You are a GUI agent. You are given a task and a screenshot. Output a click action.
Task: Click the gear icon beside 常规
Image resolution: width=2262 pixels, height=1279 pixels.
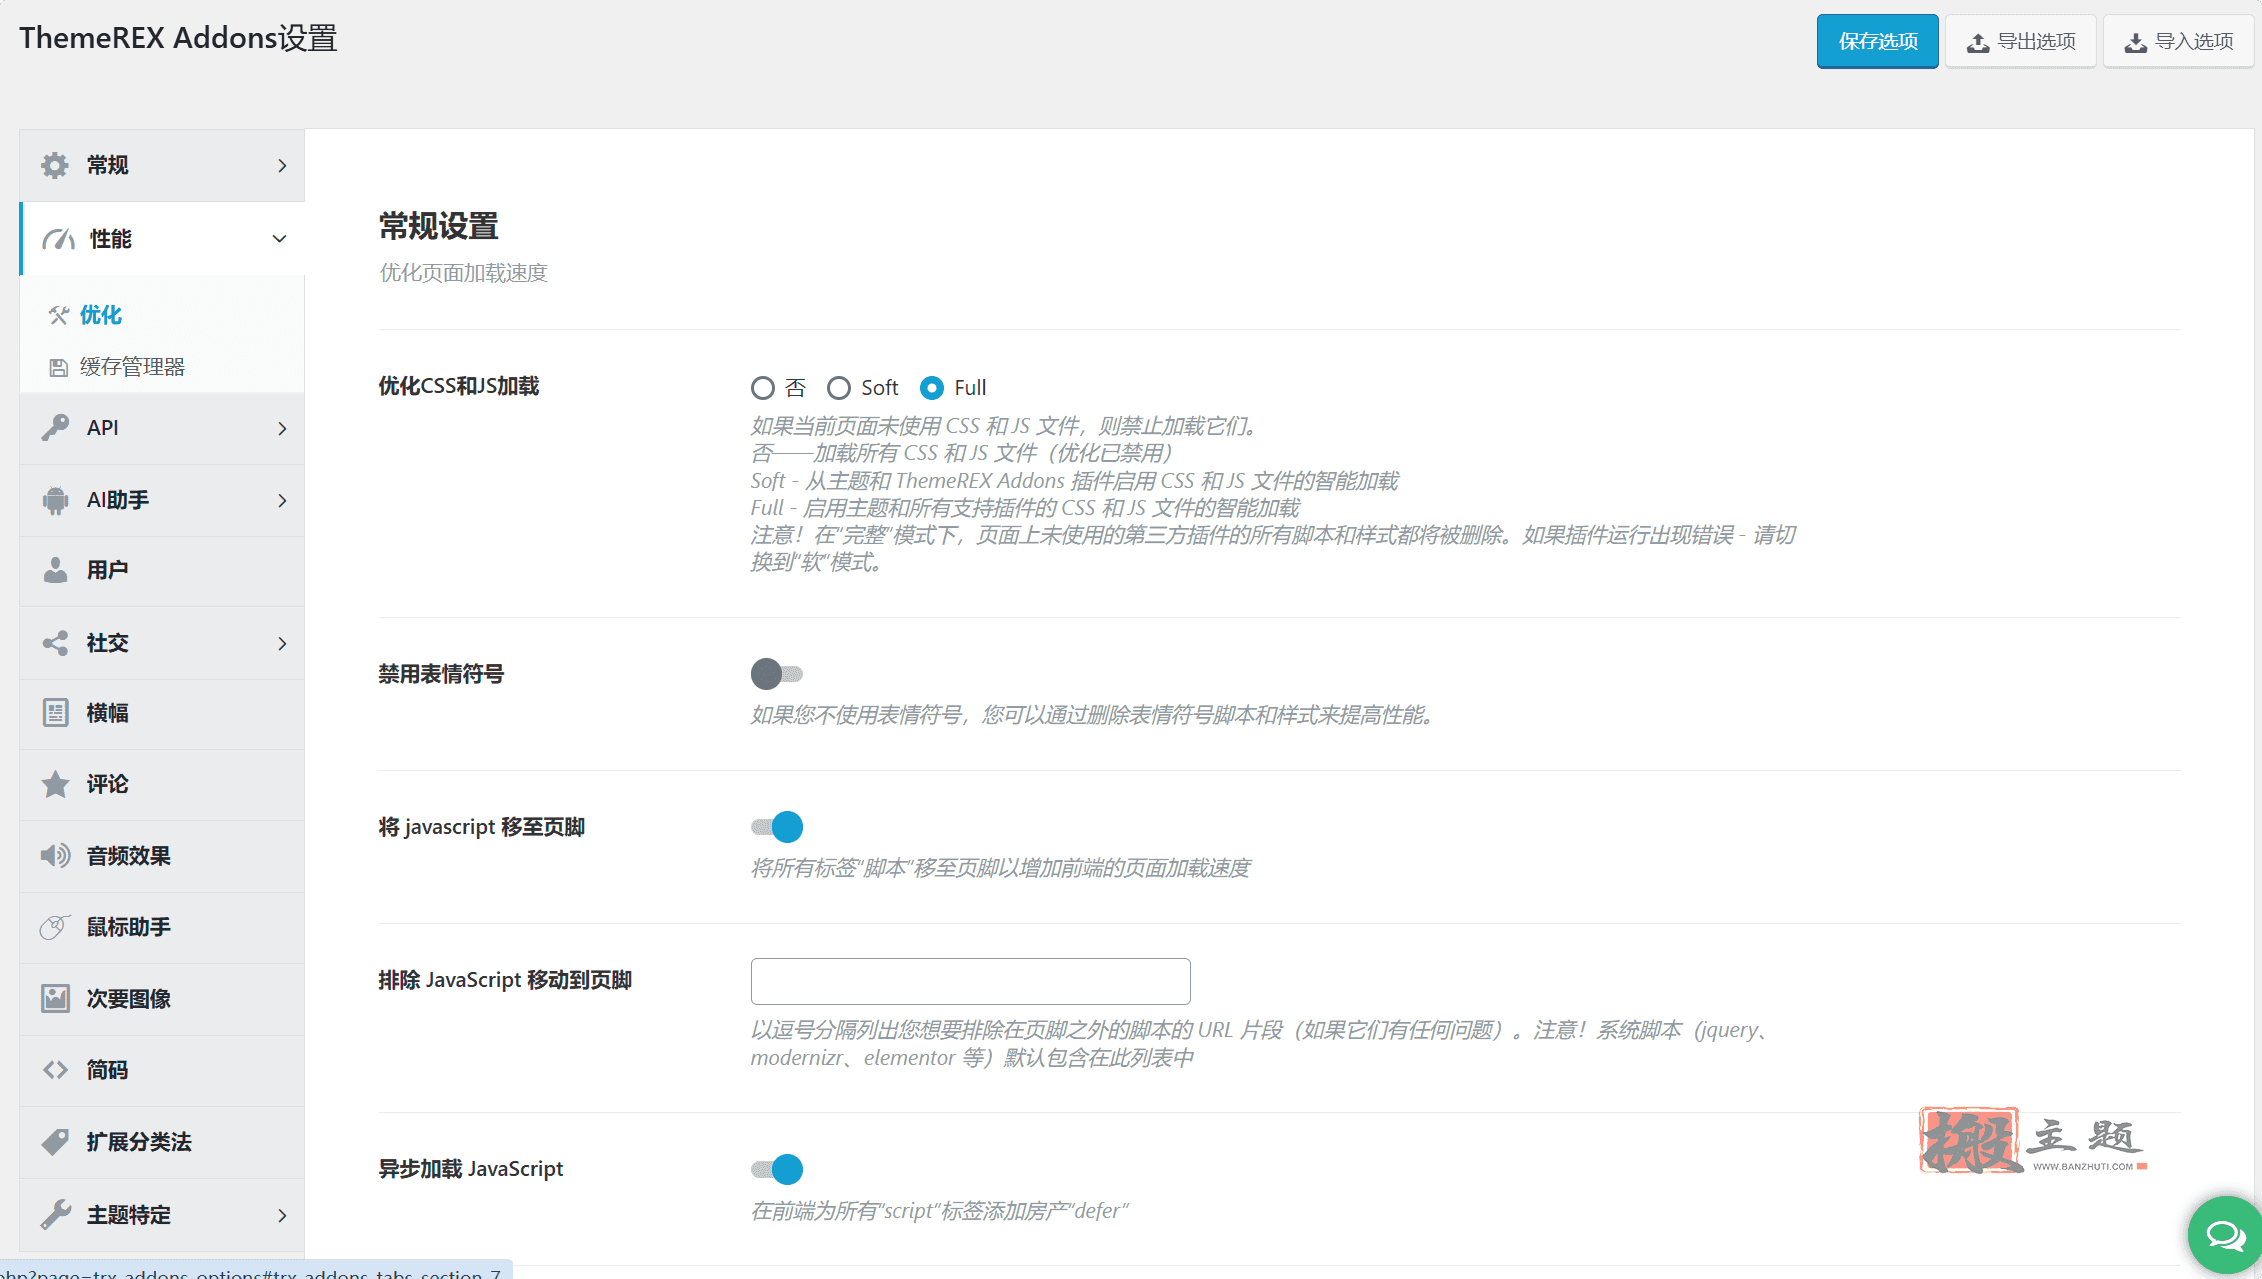pos(55,165)
